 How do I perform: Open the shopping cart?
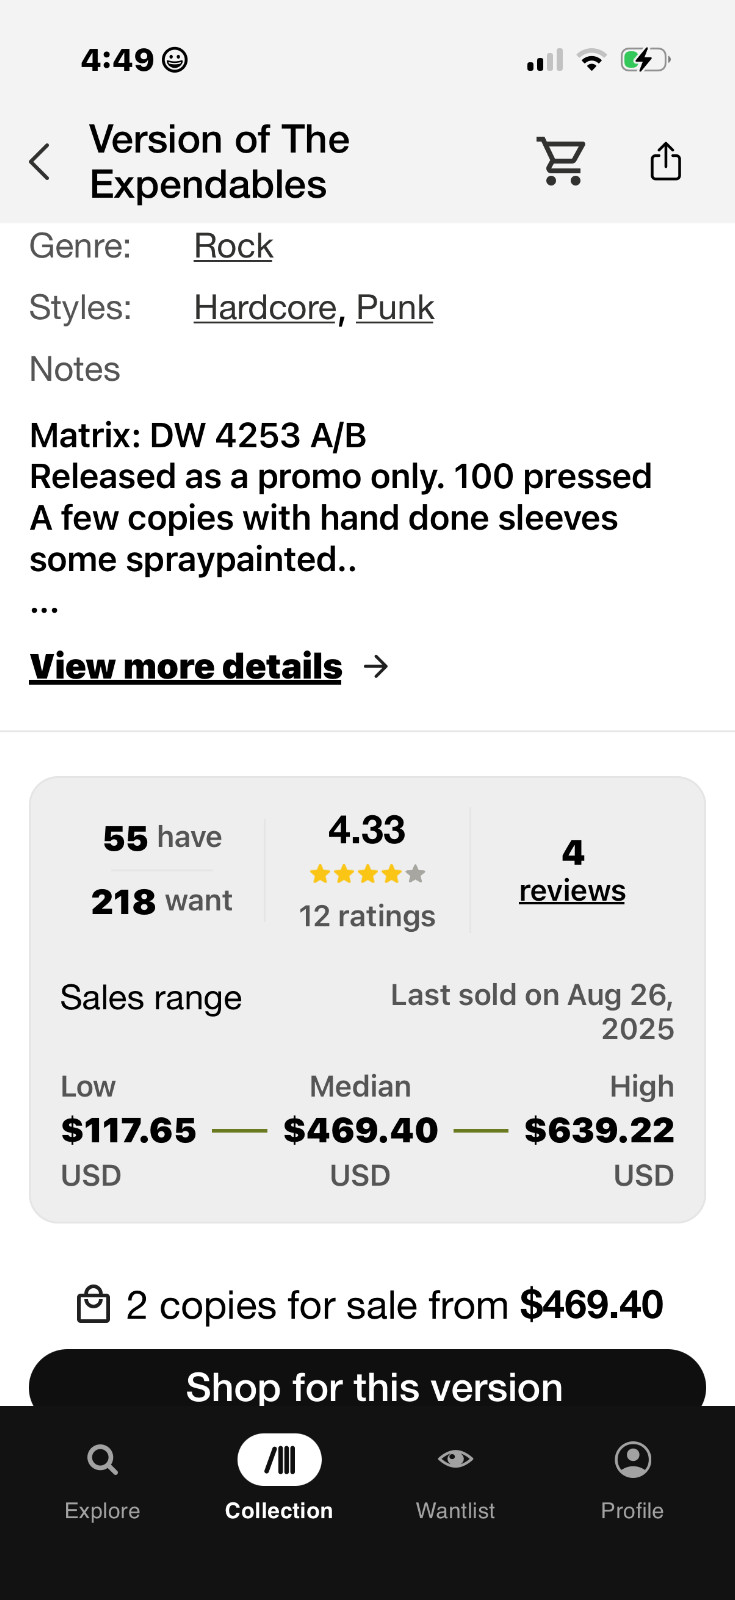point(561,161)
